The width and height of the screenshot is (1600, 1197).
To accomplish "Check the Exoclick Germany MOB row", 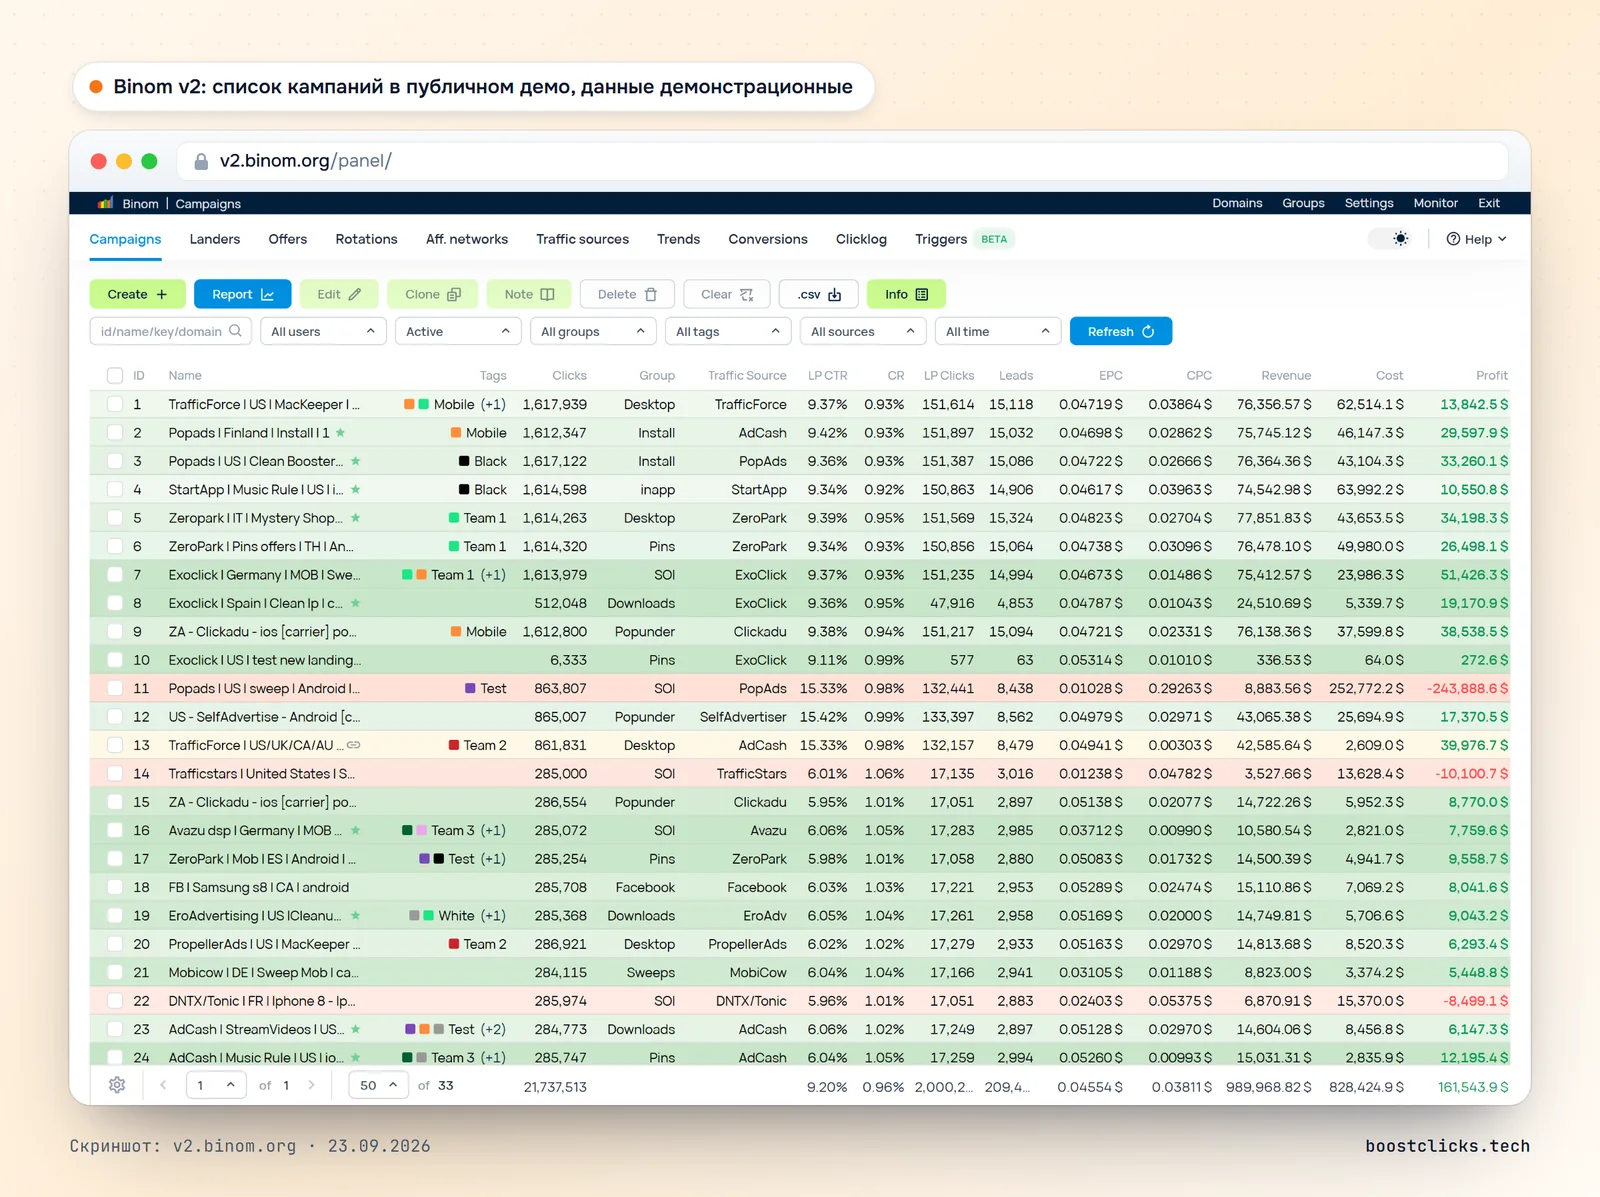I will pyautogui.click(x=115, y=575).
